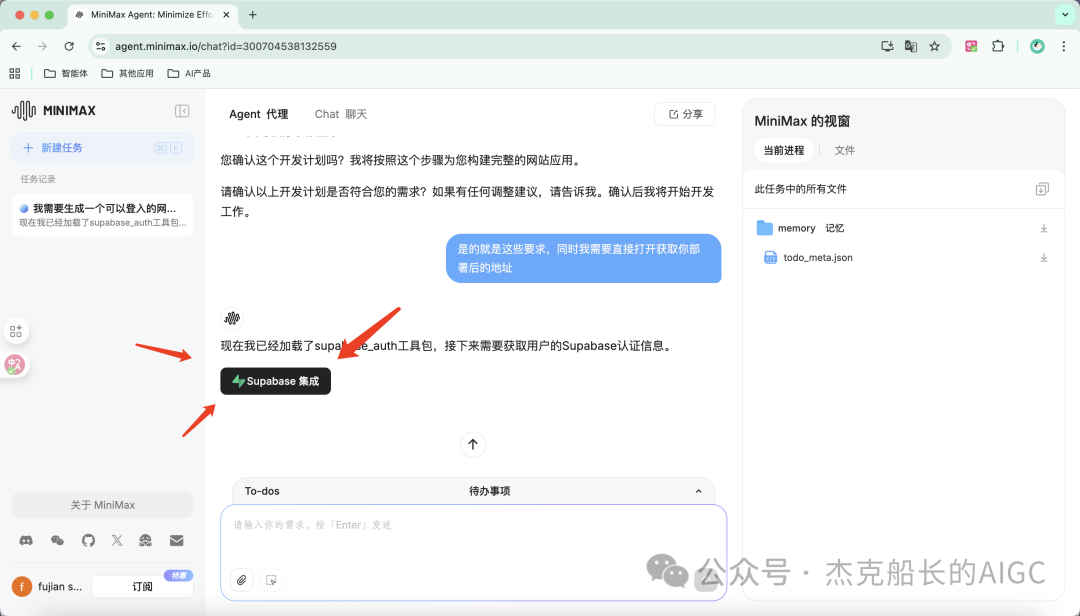Open the WeChat link icon
The image size is (1080, 616).
click(57, 541)
